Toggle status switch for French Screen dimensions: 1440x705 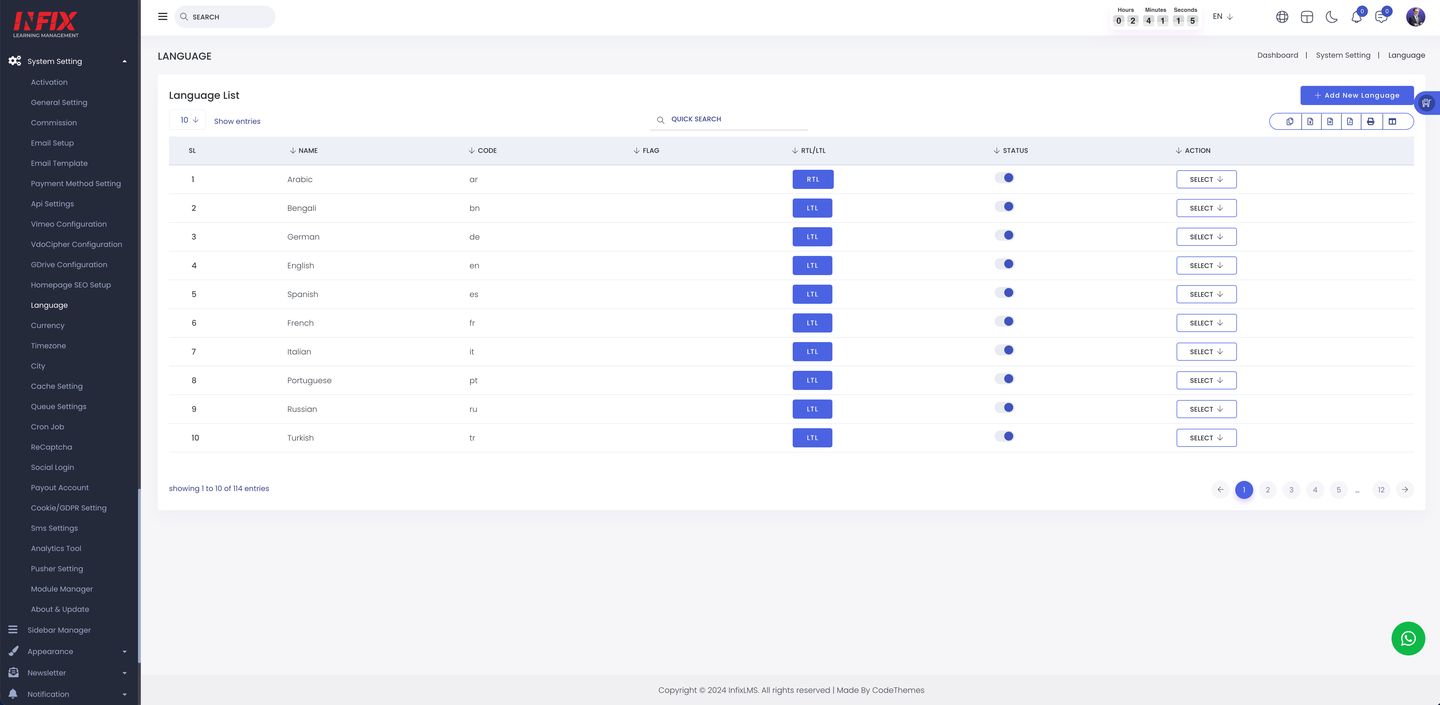click(x=1005, y=322)
